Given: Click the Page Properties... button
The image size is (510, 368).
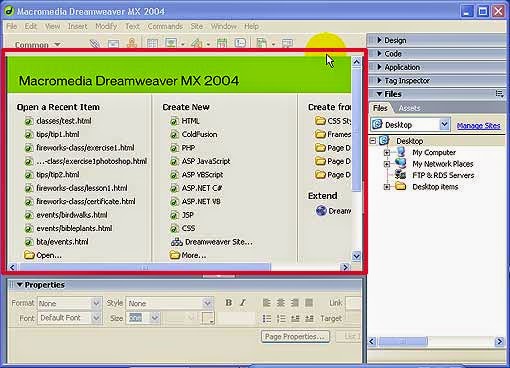Looking at the screenshot, I should pos(295,337).
